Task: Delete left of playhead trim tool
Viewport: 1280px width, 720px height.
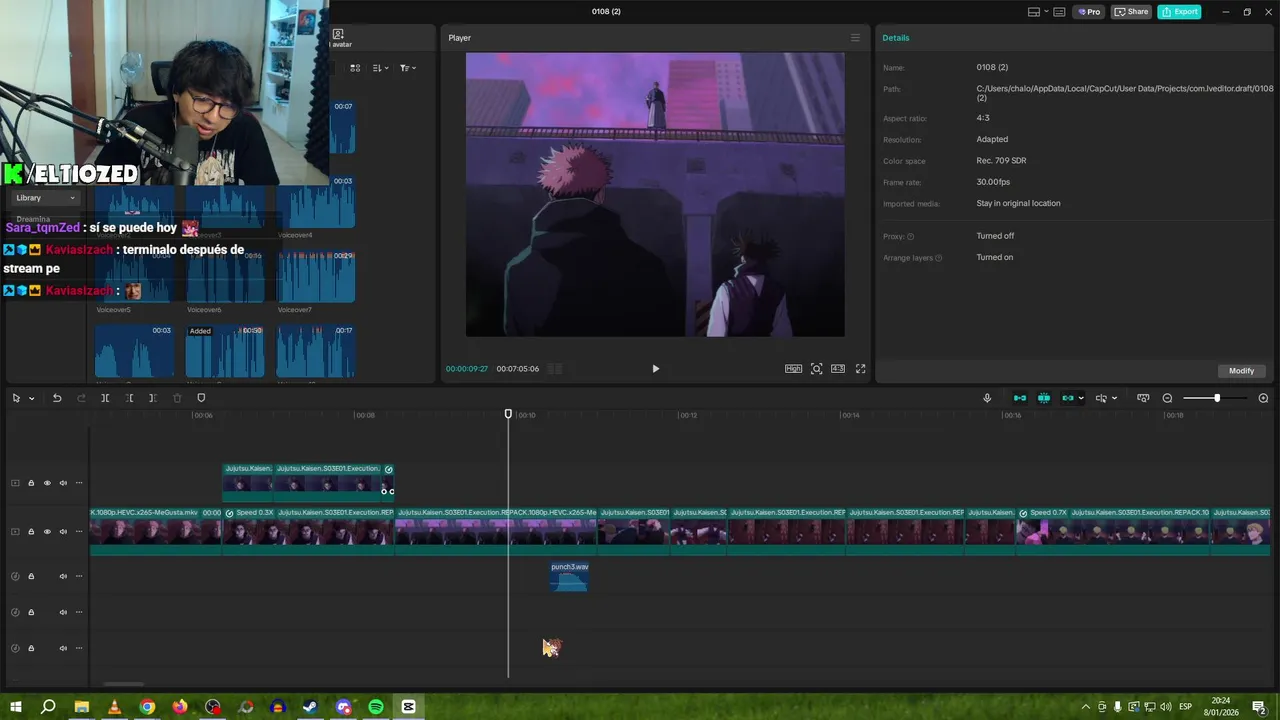Action: click(x=129, y=398)
